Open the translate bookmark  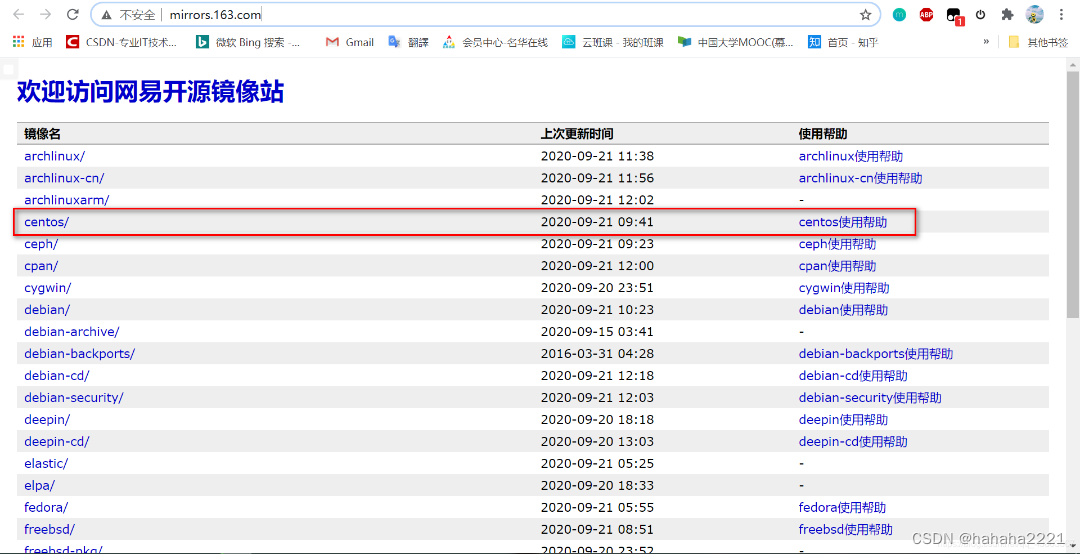(408, 42)
